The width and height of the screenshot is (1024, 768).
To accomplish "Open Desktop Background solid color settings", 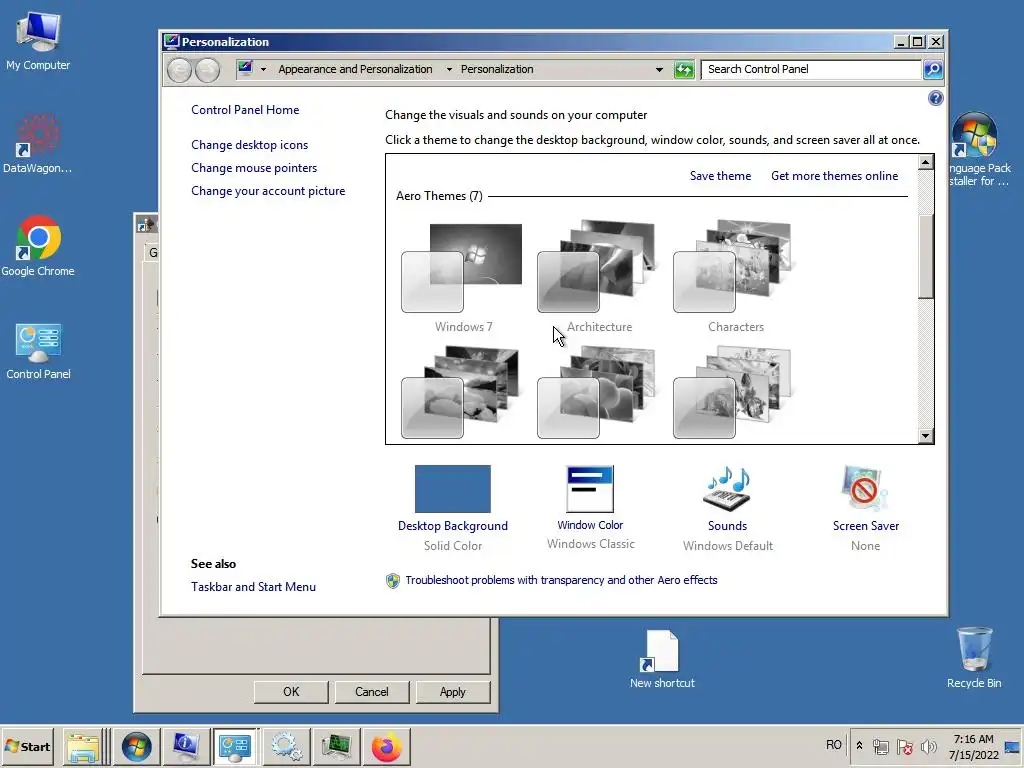I will [x=453, y=488].
